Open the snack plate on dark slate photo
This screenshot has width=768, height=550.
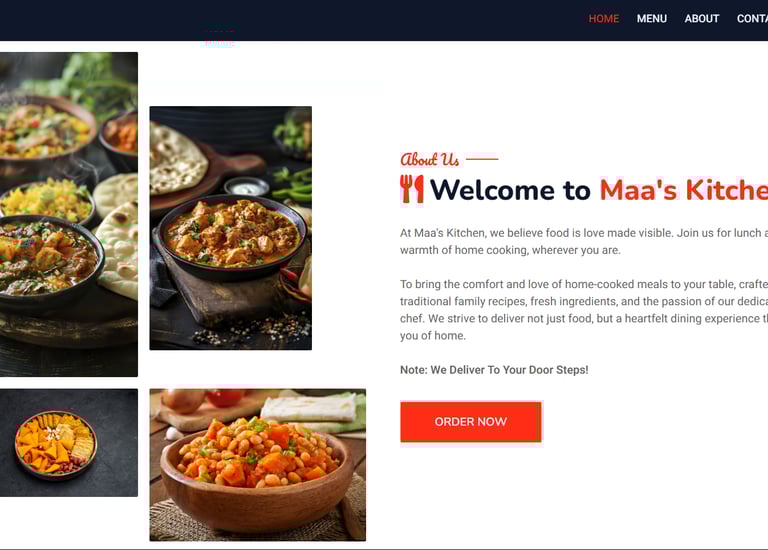pos(69,443)
